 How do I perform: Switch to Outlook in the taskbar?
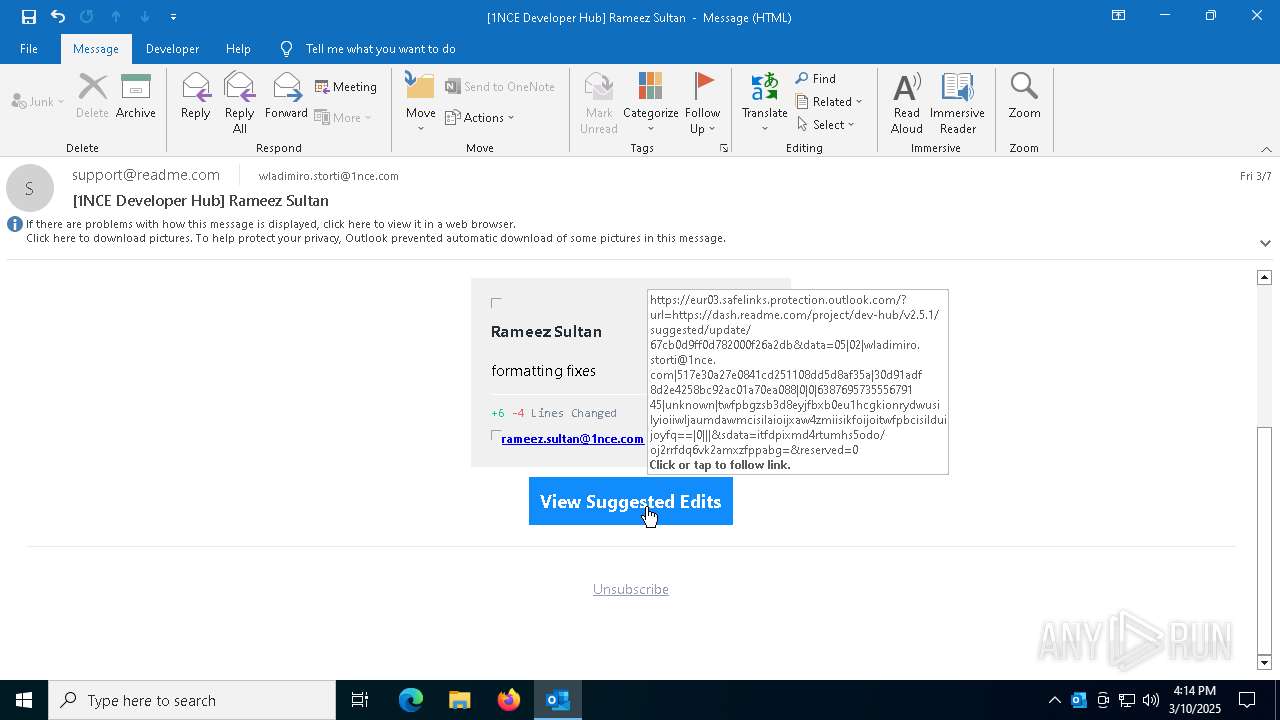[x=557, y=700]
